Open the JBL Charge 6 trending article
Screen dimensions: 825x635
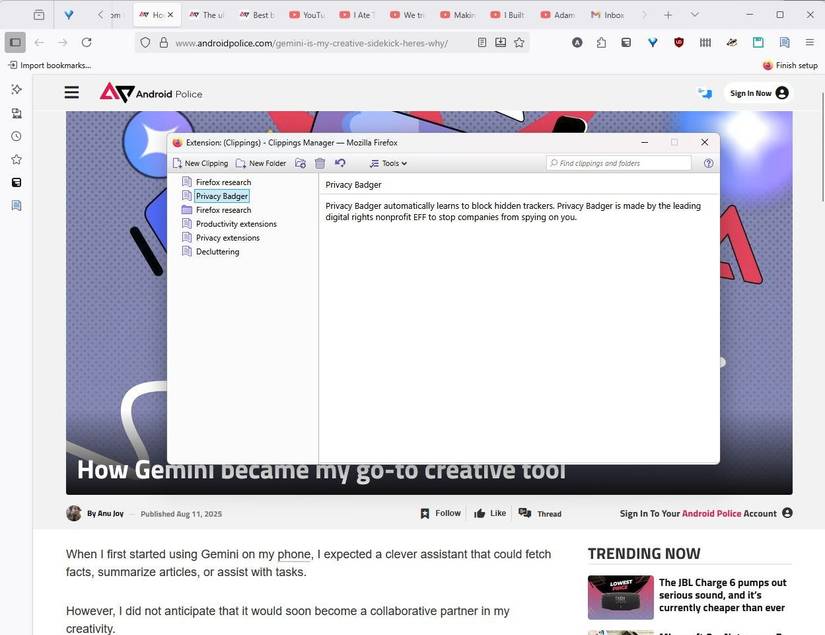(723, 594)
